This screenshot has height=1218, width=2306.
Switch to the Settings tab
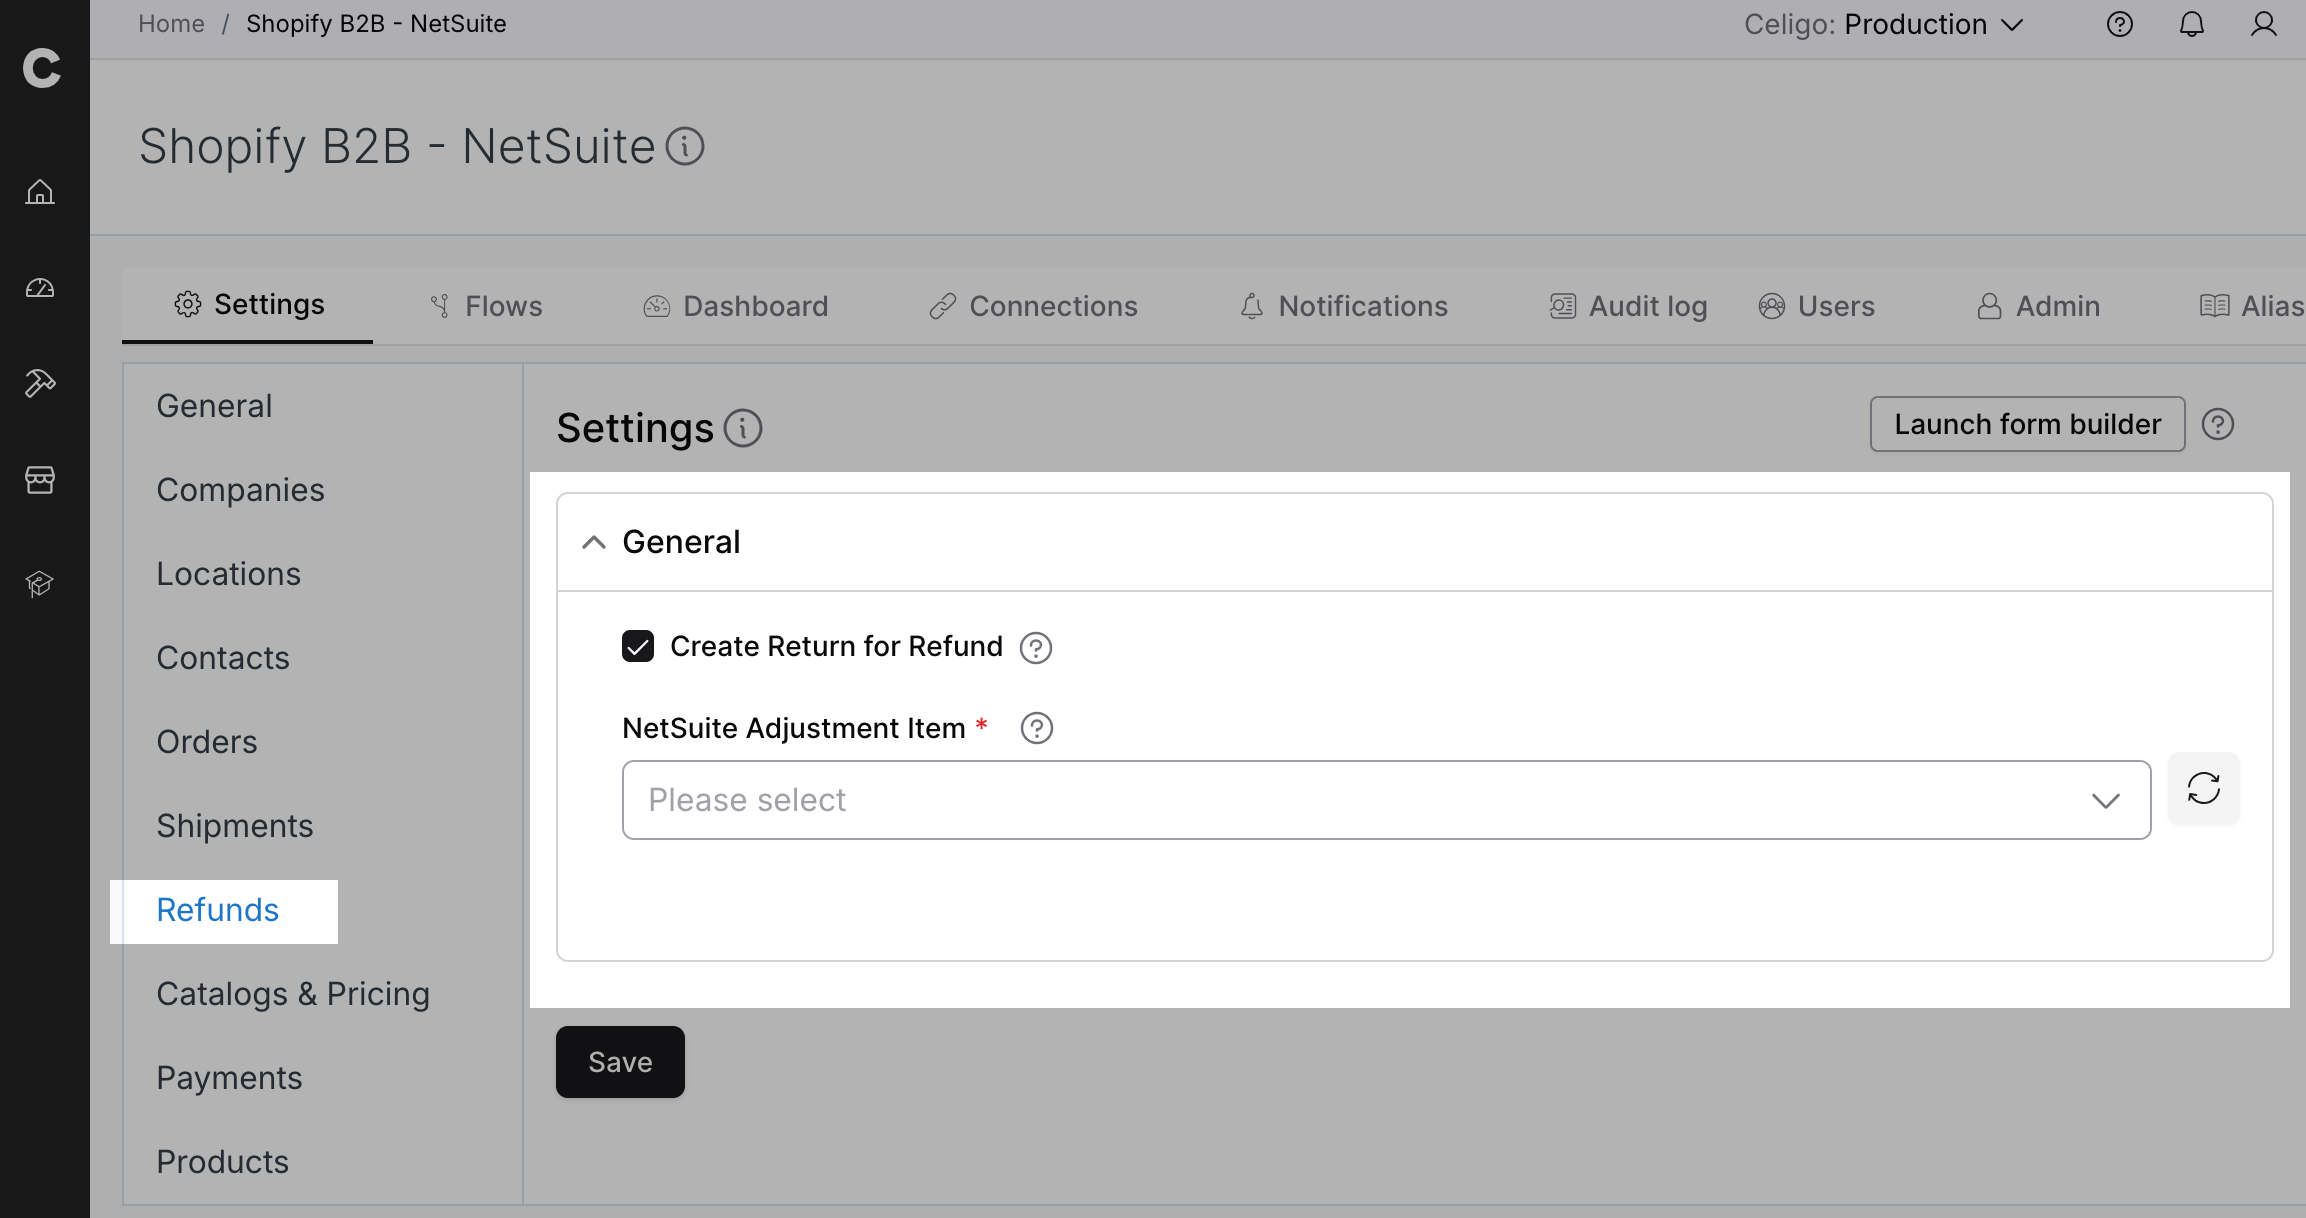pyautogui.click(x=248, y=304)
